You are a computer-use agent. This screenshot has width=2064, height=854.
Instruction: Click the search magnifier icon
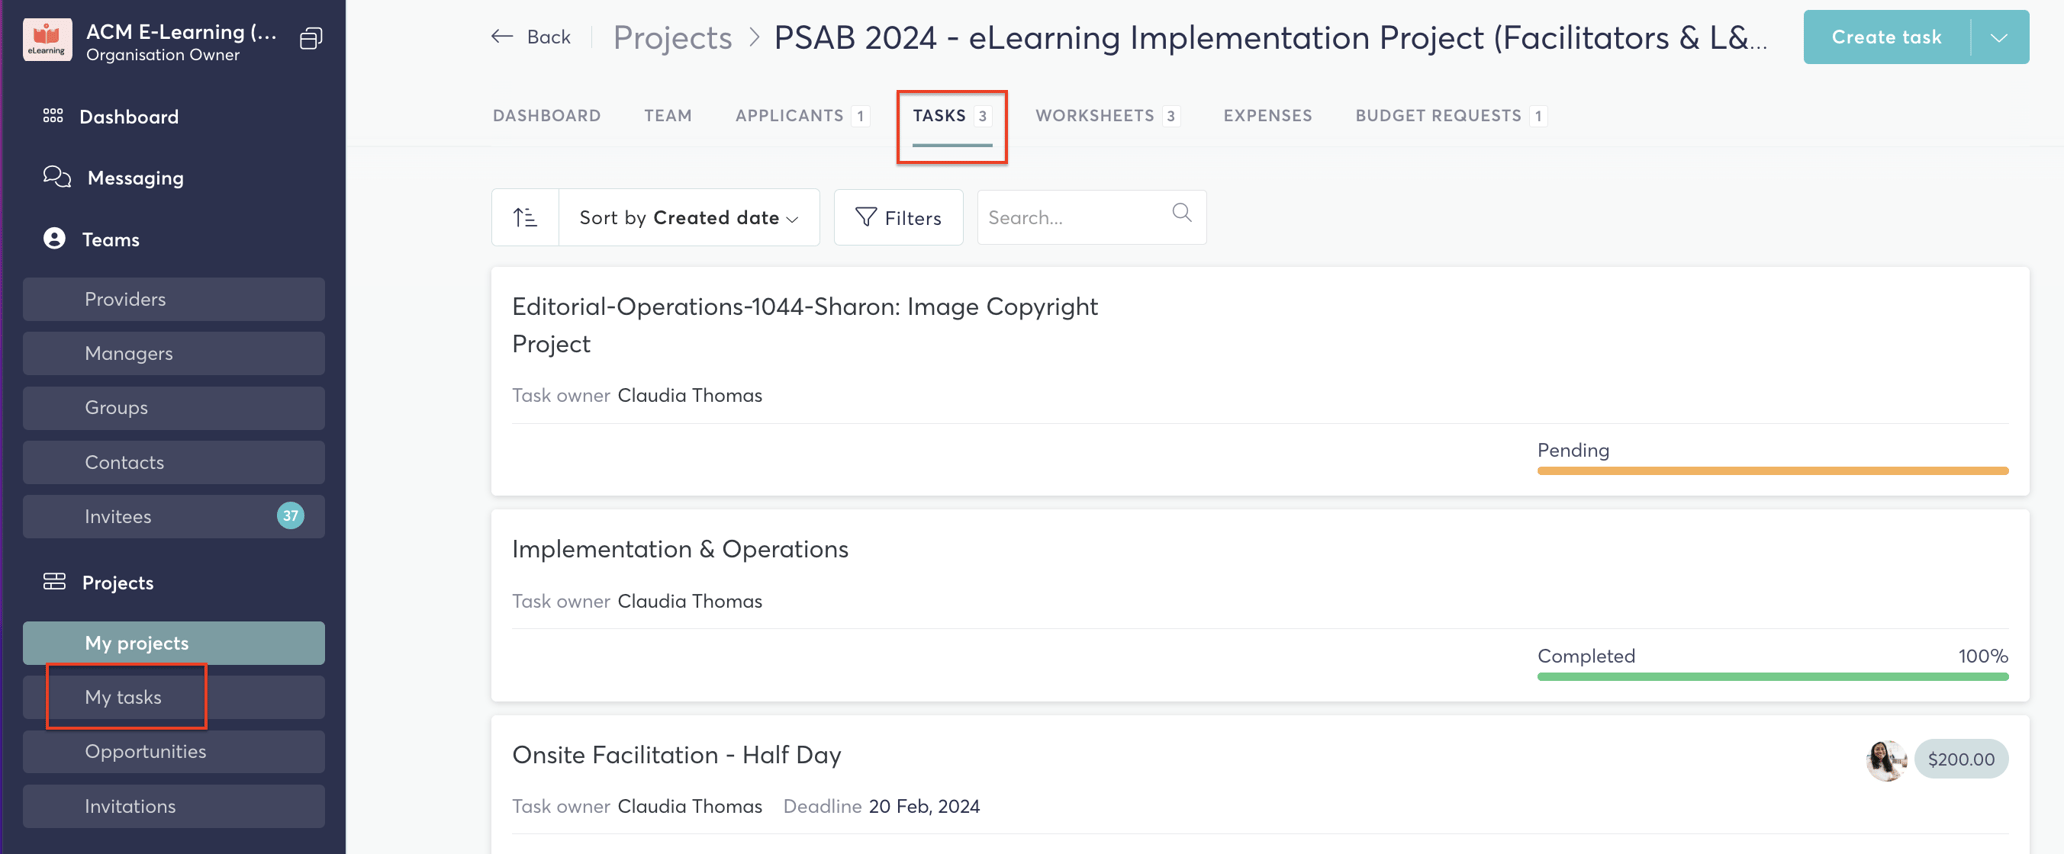1182,213
